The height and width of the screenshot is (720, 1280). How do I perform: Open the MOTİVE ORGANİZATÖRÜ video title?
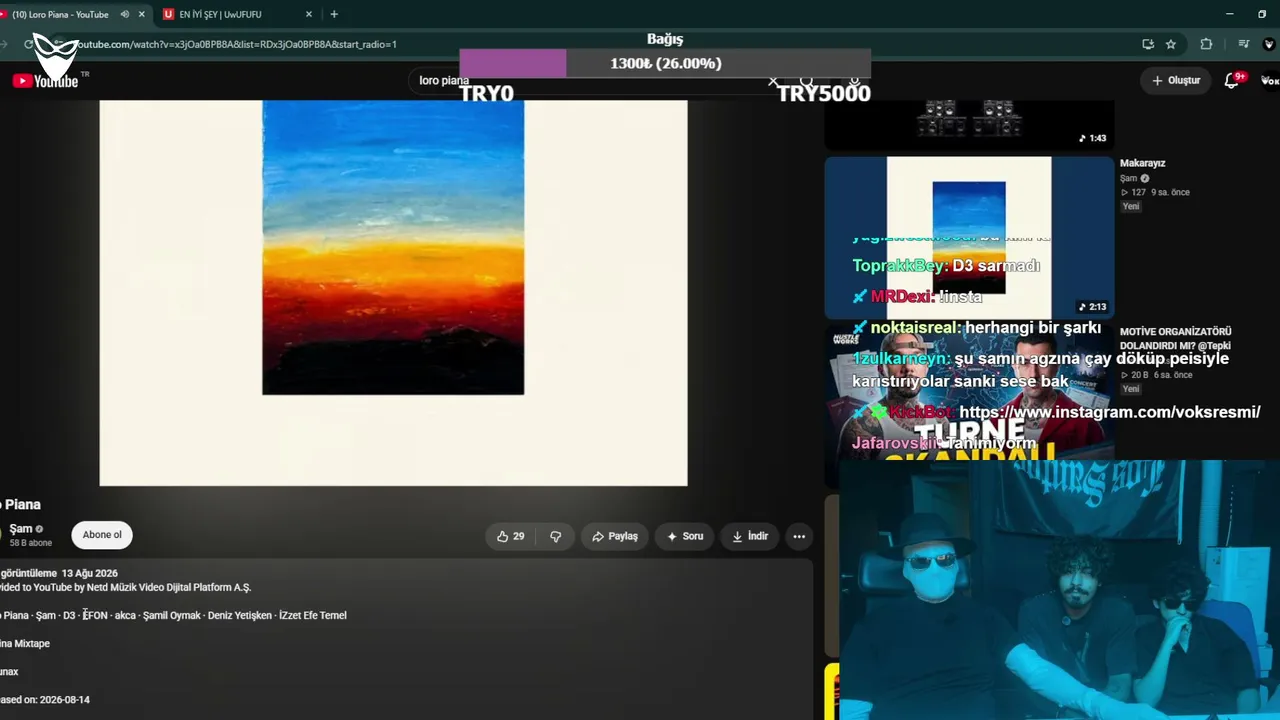(x=1176, y=338)
